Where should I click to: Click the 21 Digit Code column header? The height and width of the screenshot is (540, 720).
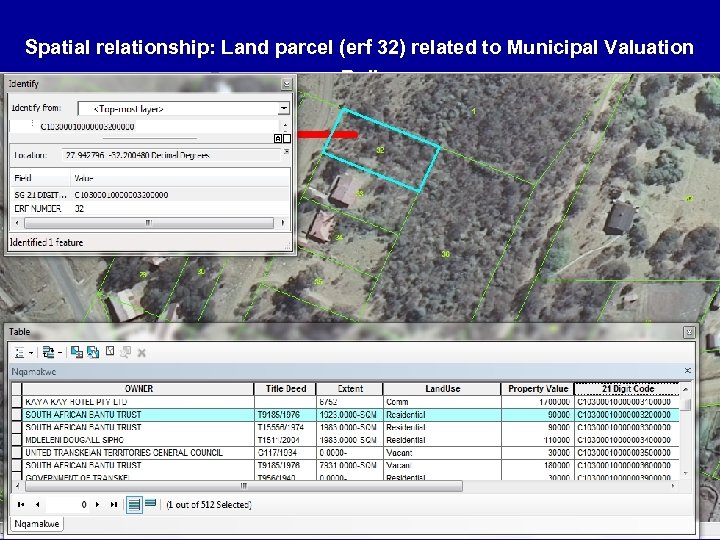click(627, 388)
